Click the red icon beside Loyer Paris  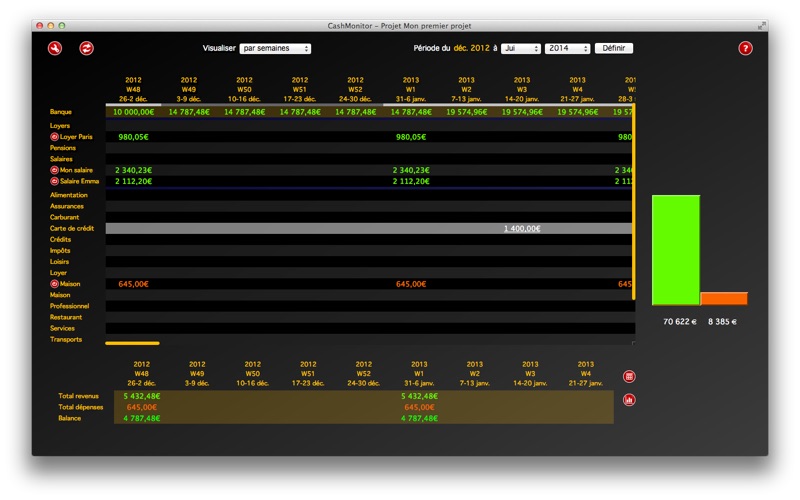tap(54, 137)
